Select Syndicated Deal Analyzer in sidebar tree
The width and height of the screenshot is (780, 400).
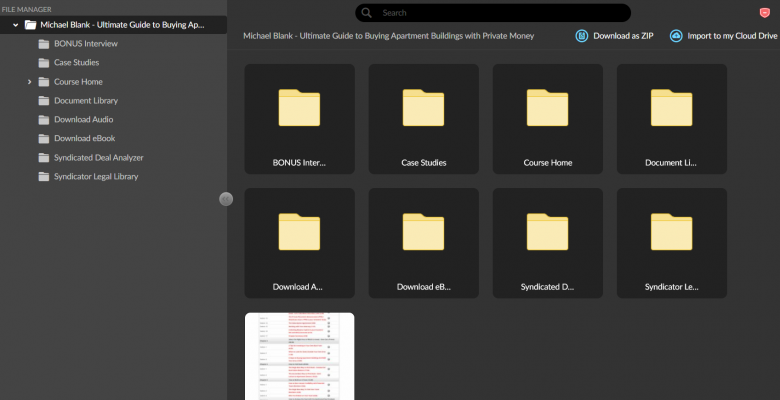coord(98,157)
